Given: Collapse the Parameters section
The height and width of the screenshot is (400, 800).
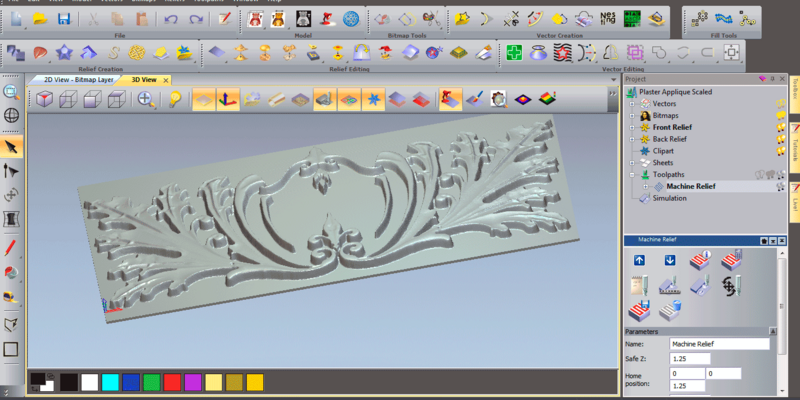Looking at the screenshot, I should point(770,331).
